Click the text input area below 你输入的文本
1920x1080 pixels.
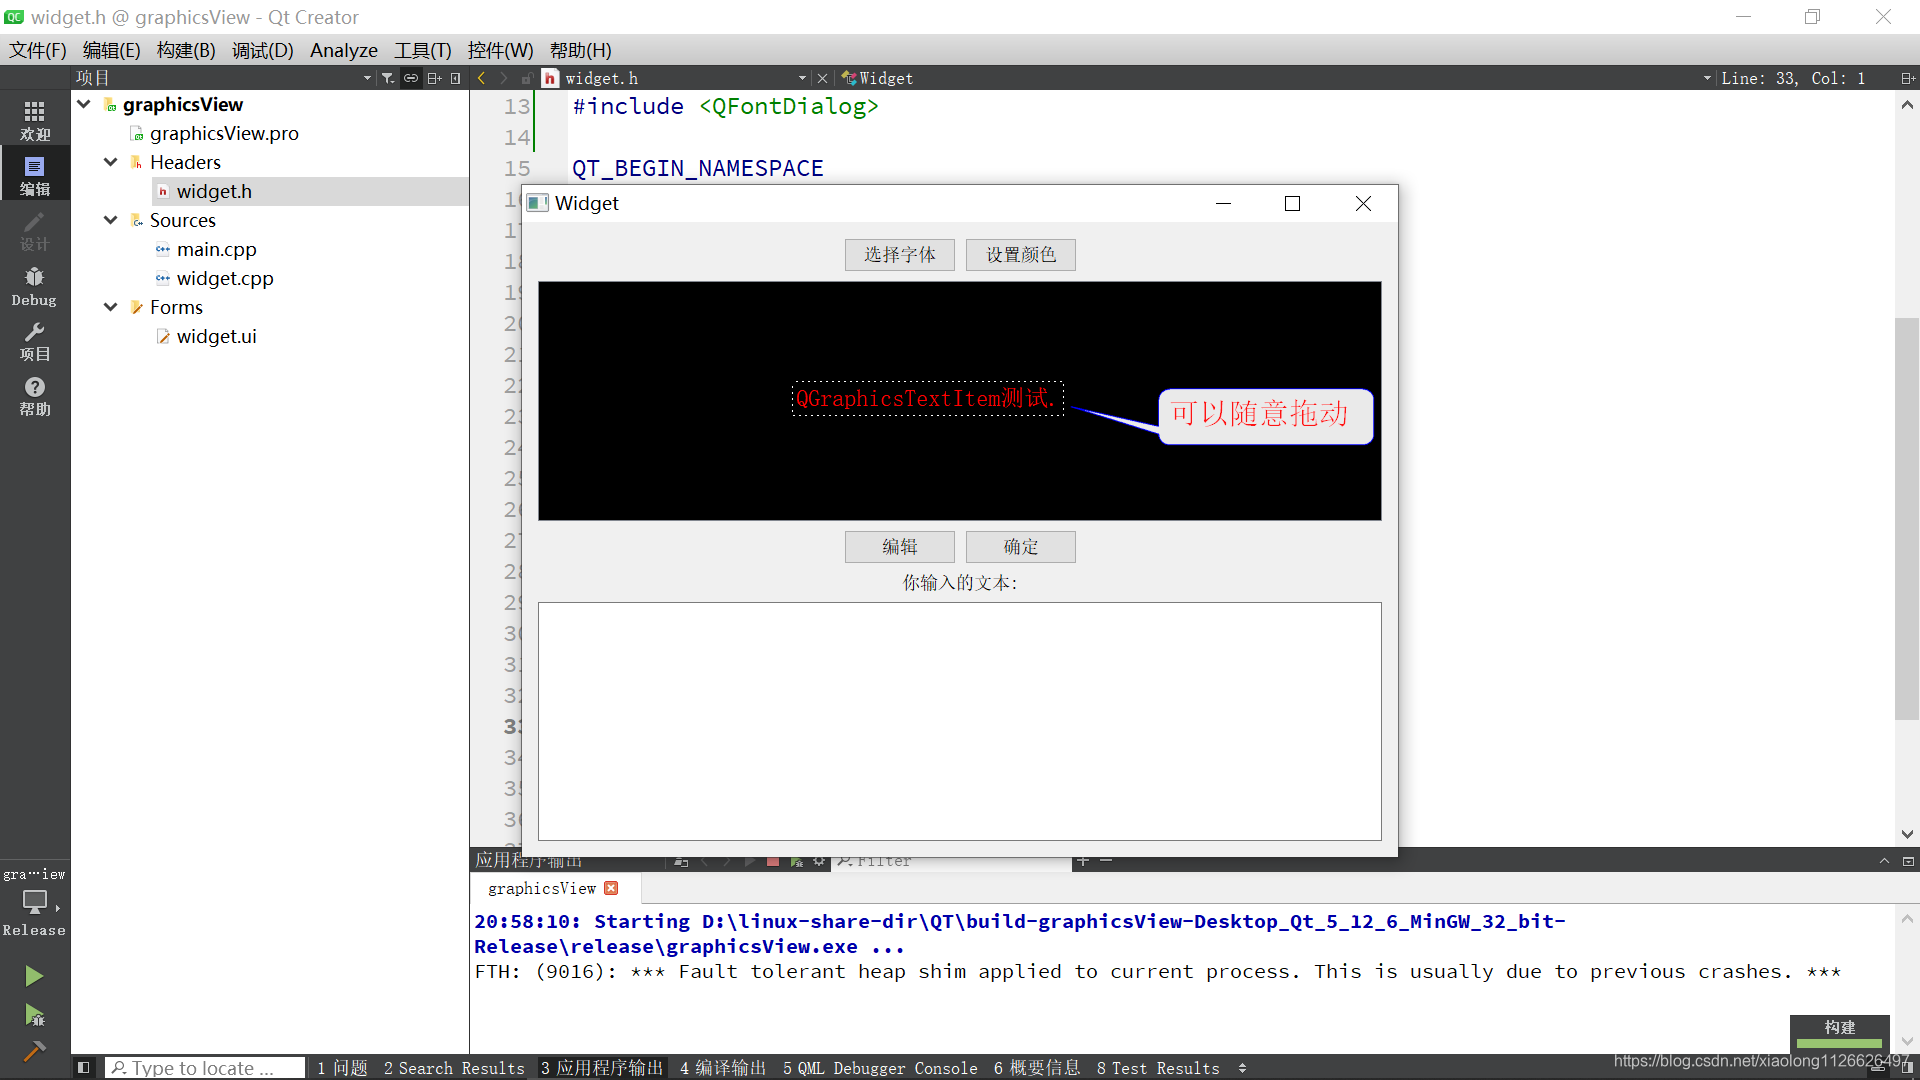pos(959,719)
